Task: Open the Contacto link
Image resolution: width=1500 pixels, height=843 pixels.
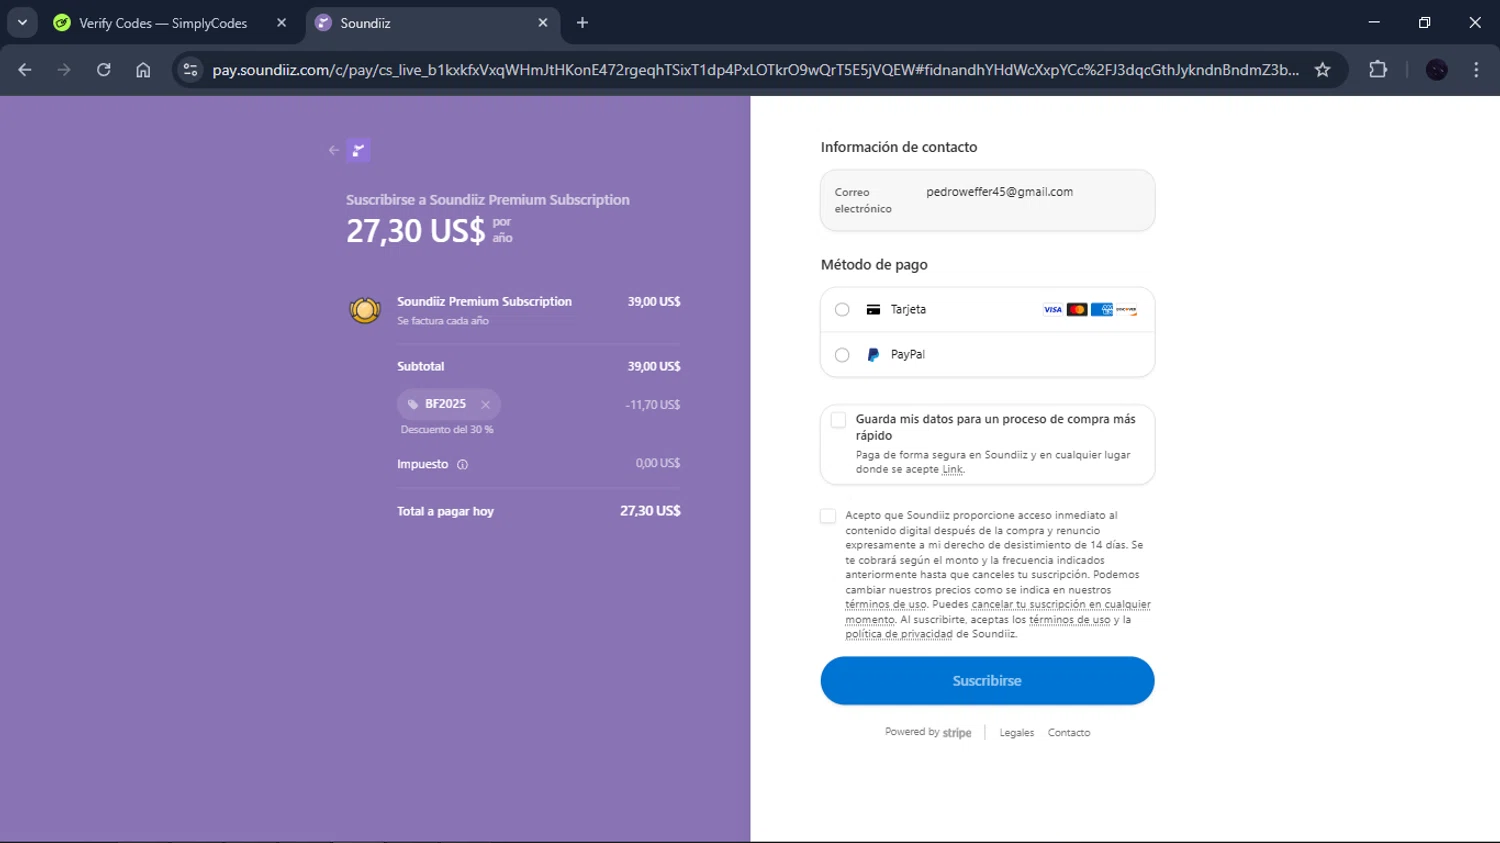Action: point(1069,733)
